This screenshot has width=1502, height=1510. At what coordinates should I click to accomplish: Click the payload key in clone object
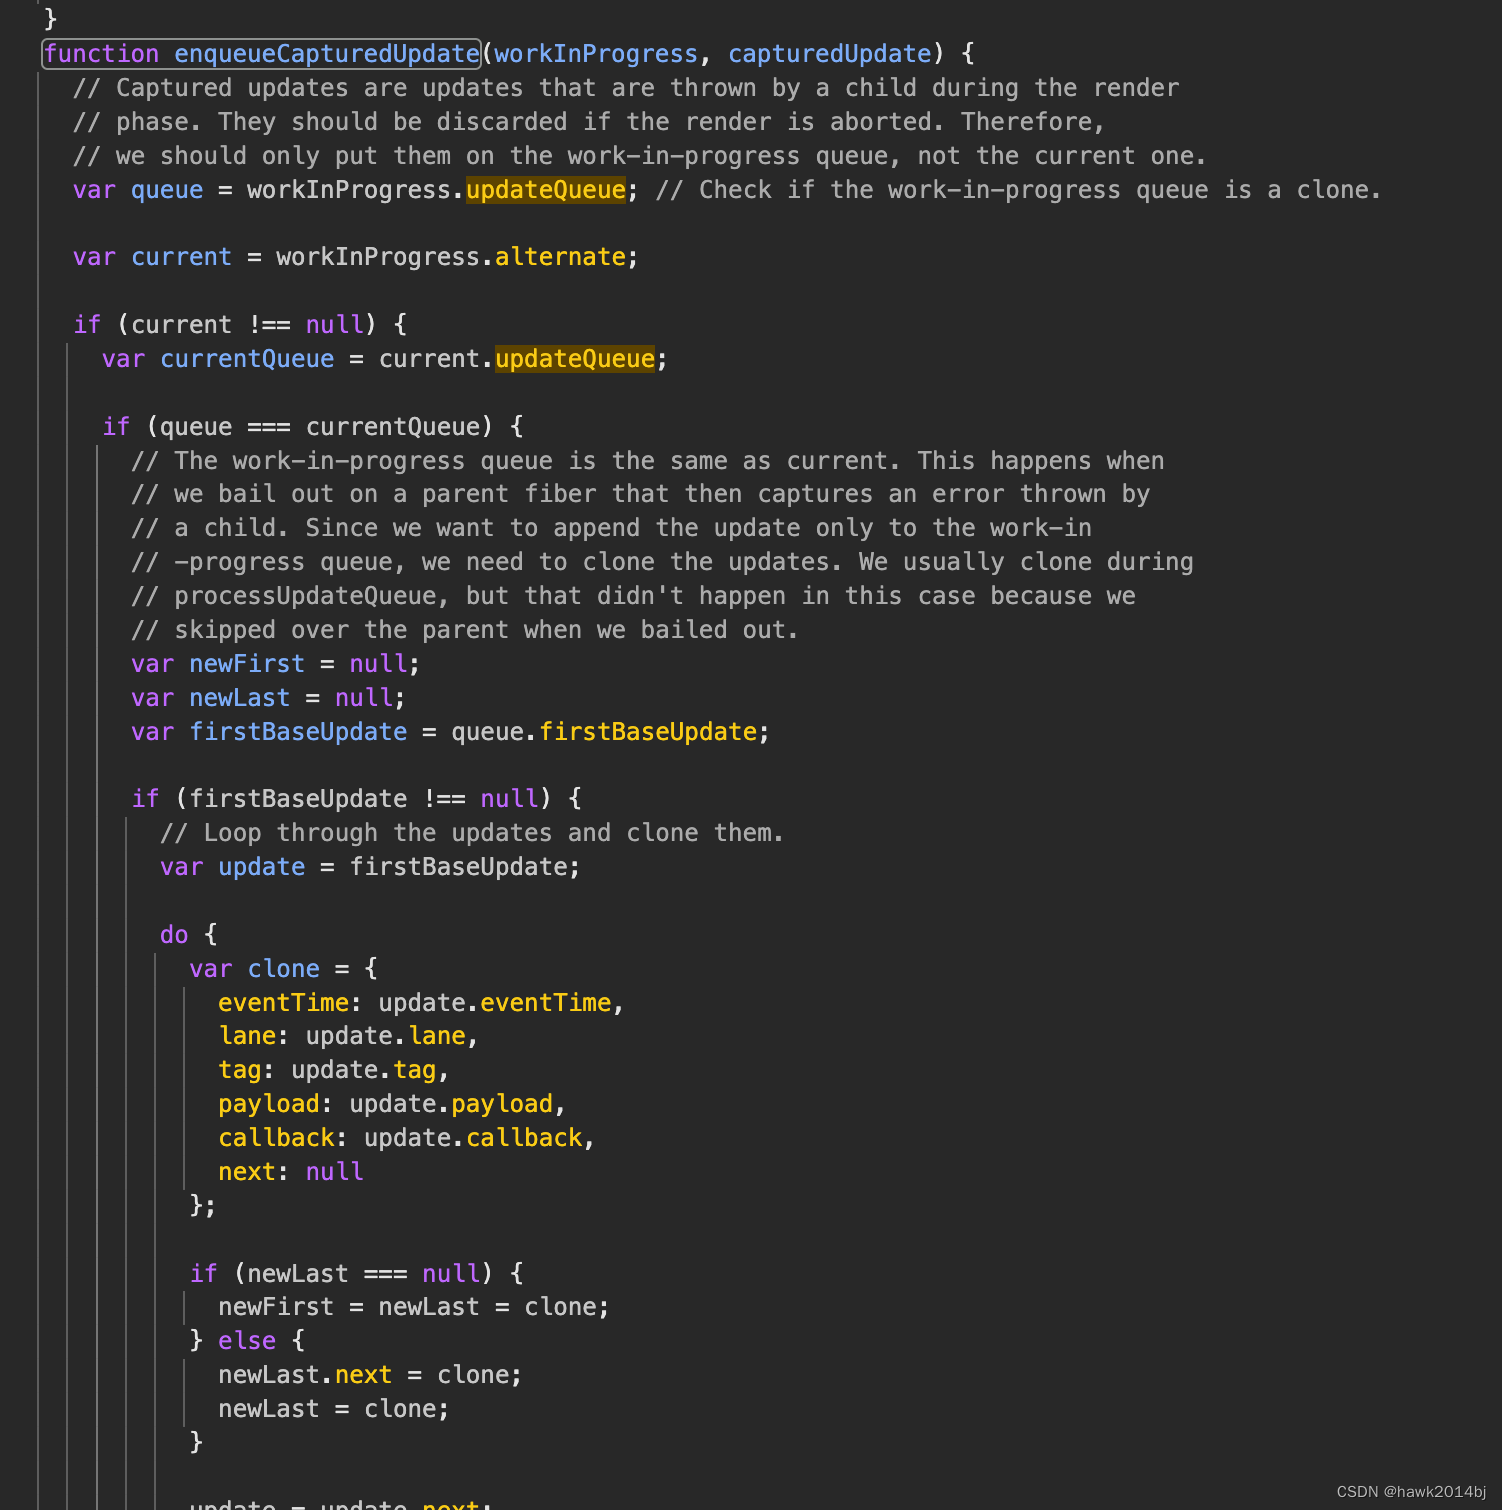(269, 1104)
